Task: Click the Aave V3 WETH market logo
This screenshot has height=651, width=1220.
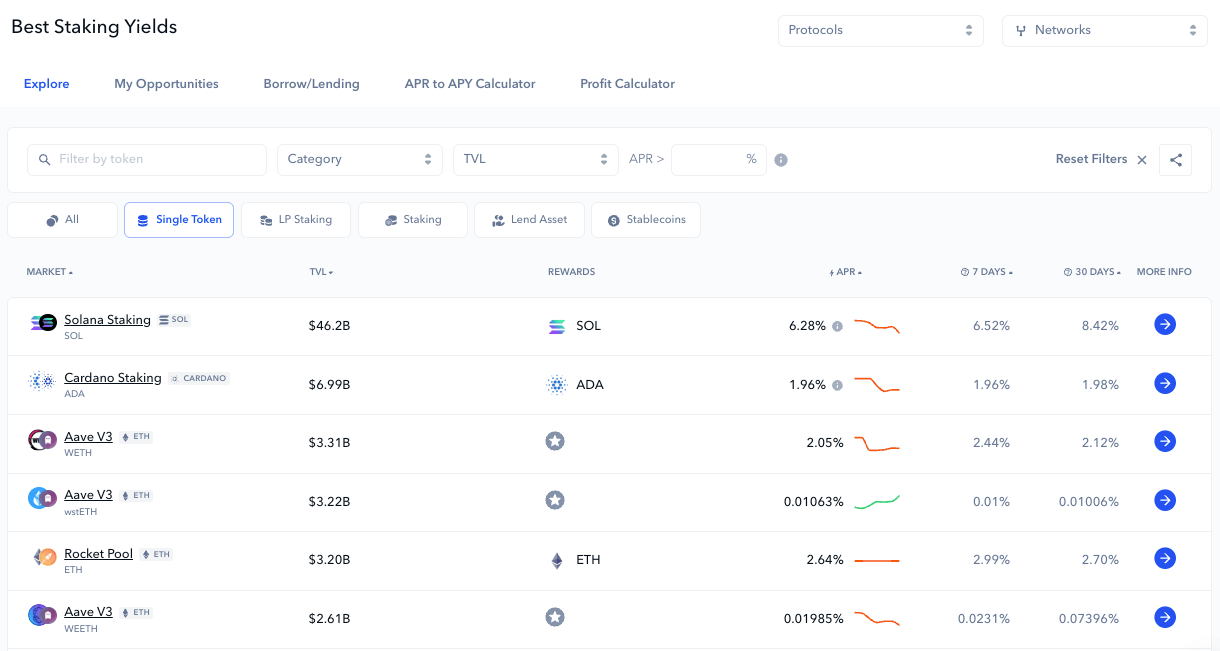Action: tap(43, 440)
